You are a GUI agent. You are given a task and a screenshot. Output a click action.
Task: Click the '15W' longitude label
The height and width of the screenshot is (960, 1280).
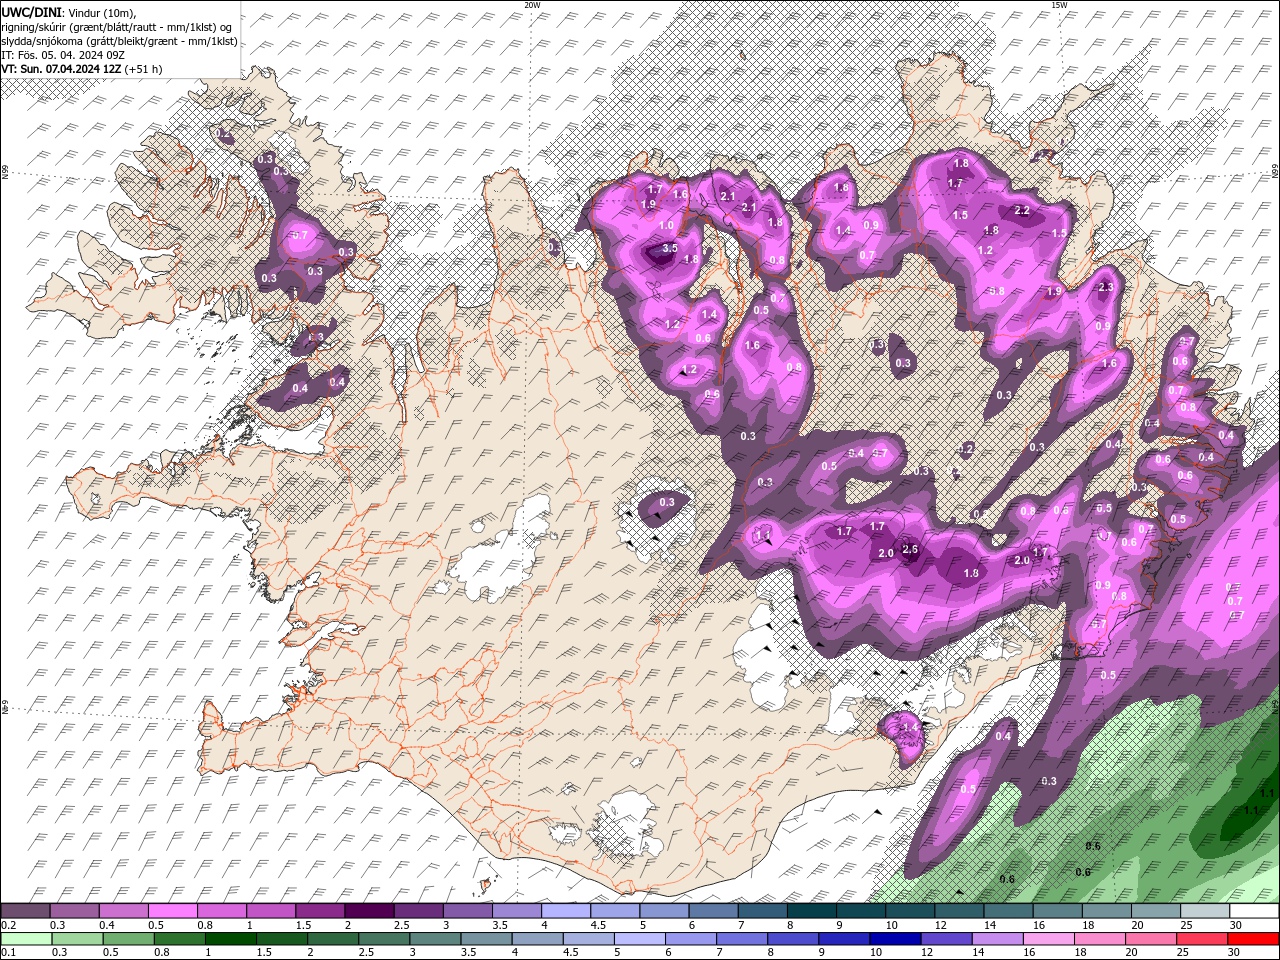[1059, 5]
